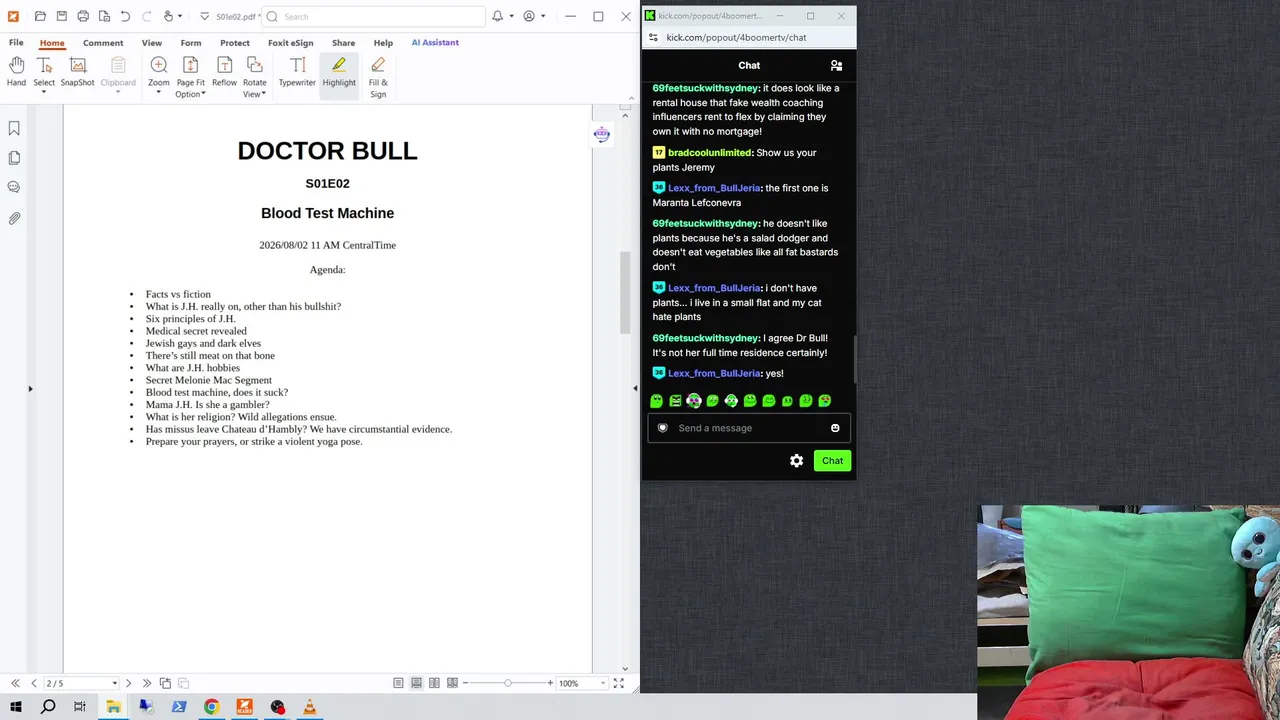Go to next page arrow
The width and height of the screenshot is (1280, 720).
128,683
